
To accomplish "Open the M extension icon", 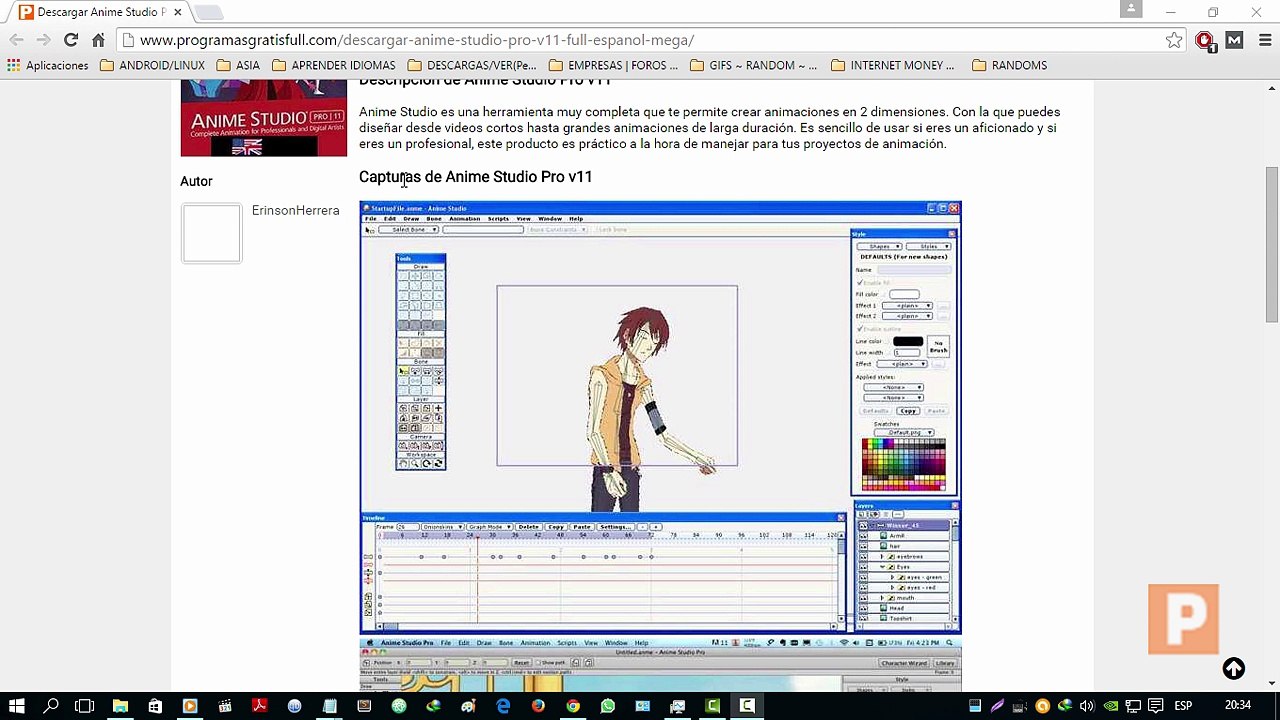I will click(x=1234, y=40).
